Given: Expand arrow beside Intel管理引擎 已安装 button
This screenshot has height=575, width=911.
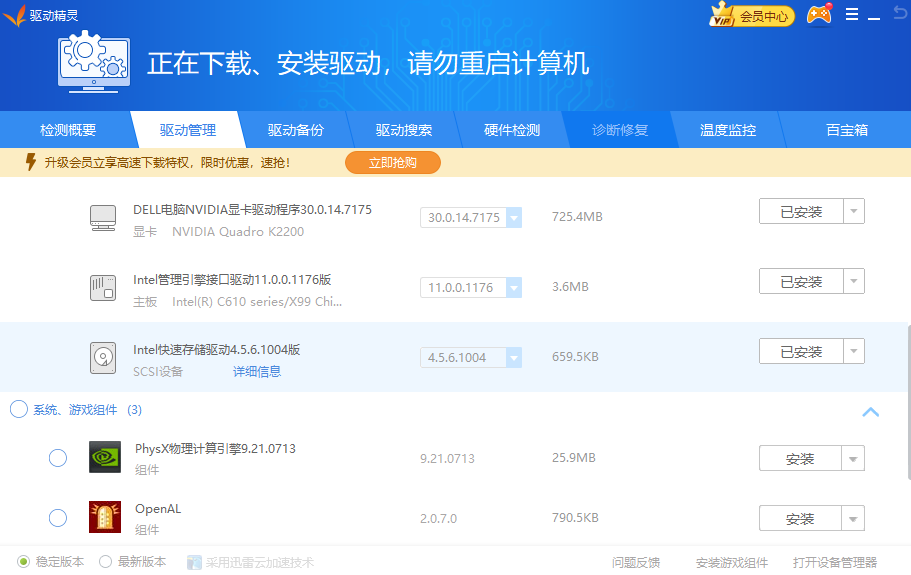Looking at the screenshot, I should (x=853, y=281).
